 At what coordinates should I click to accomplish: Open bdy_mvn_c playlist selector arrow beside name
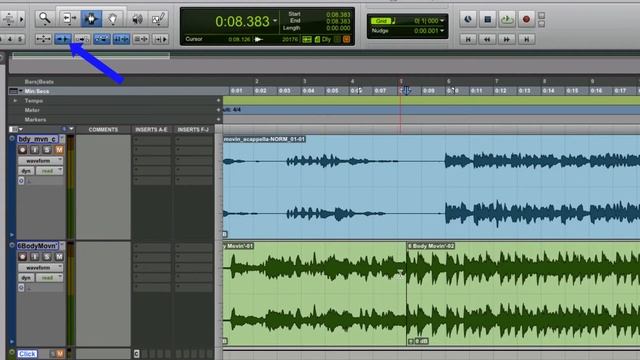[x=62, y=139]
